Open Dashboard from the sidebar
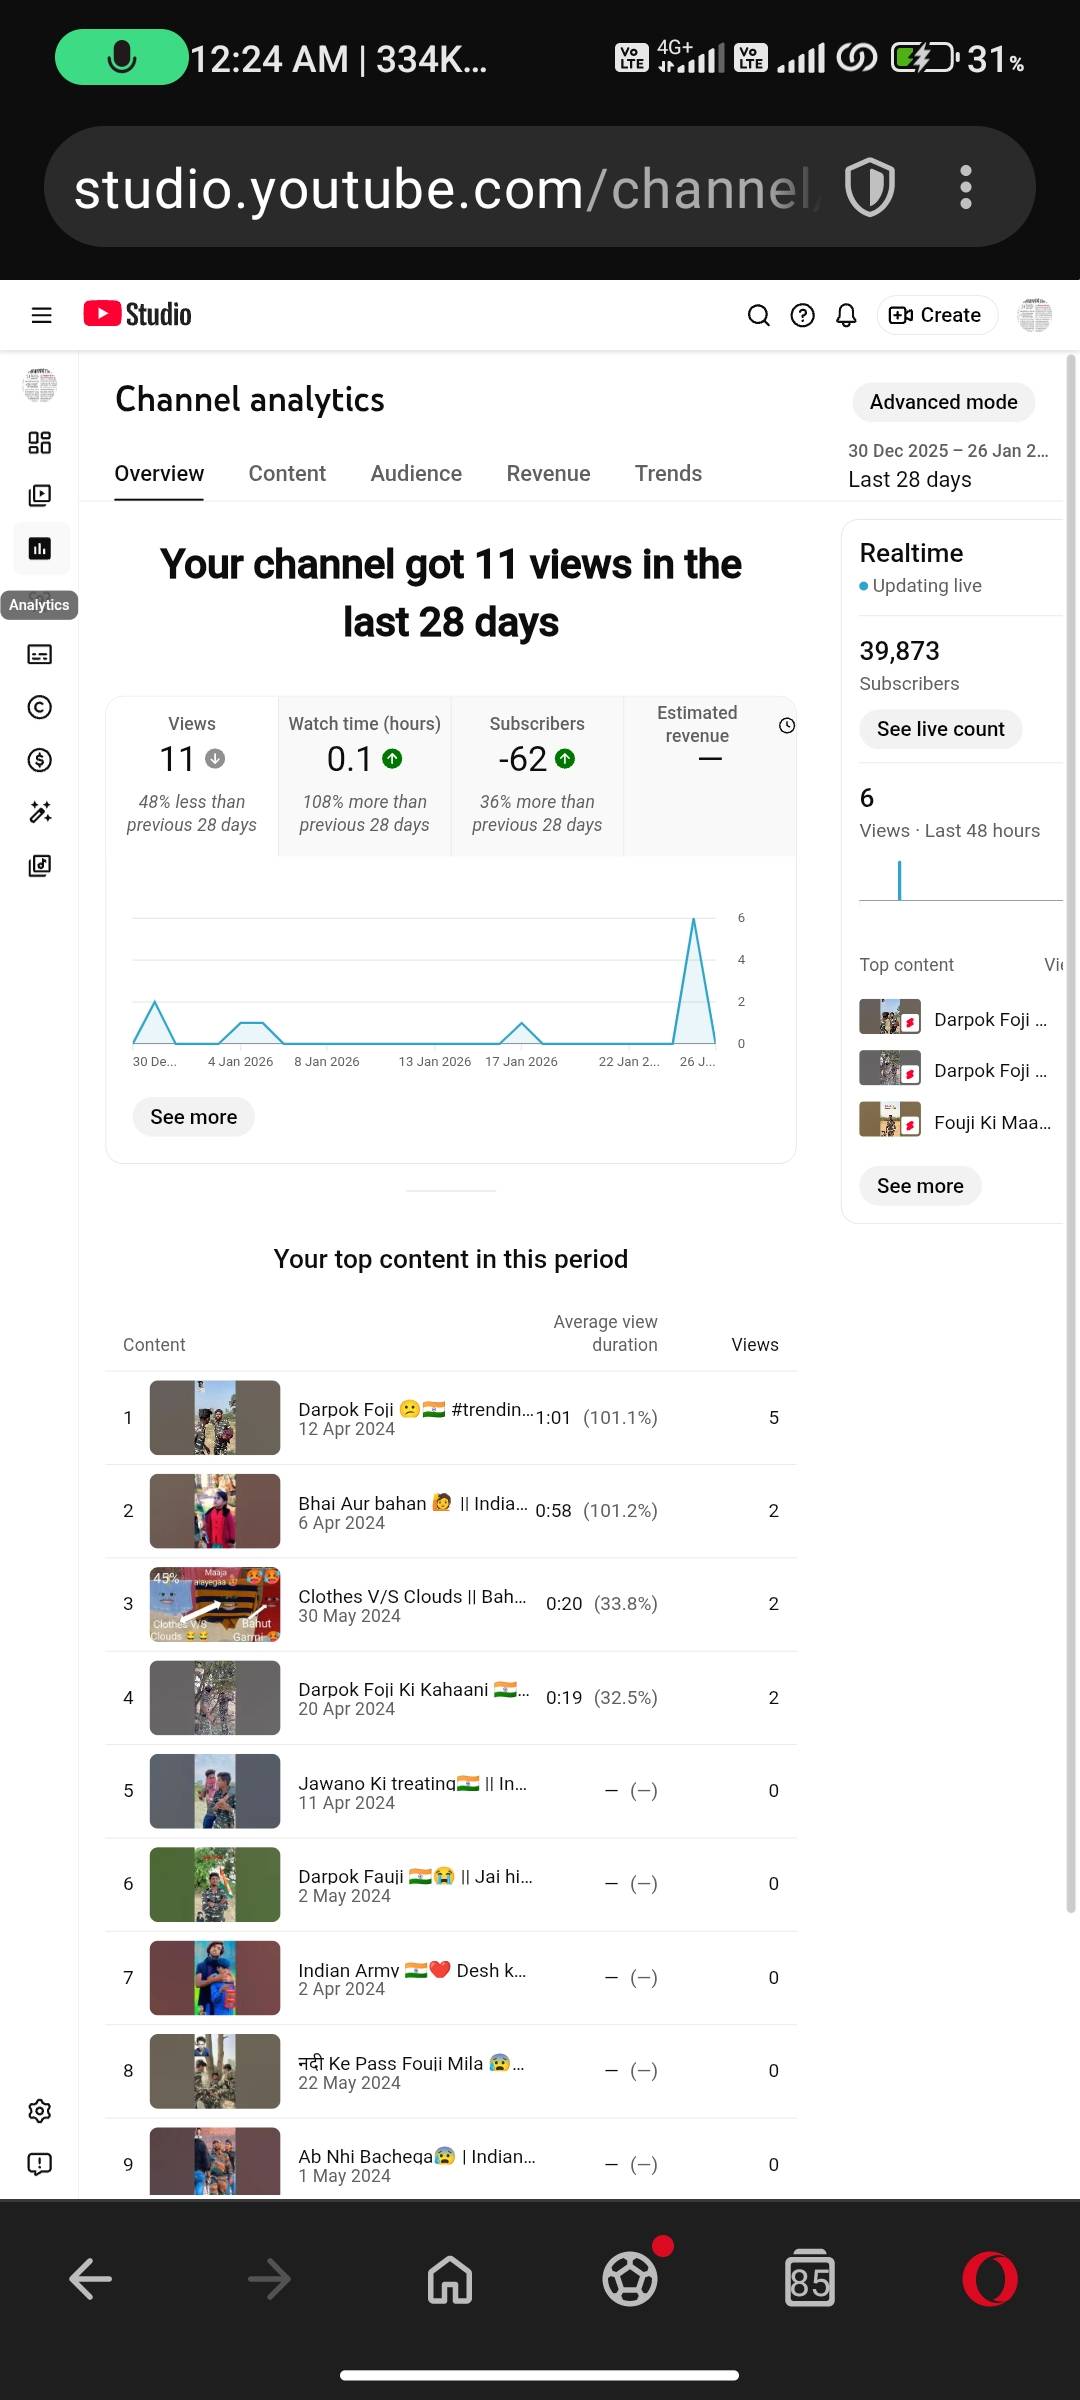Screen dimensions: 1080x2400 pos(40,443)
